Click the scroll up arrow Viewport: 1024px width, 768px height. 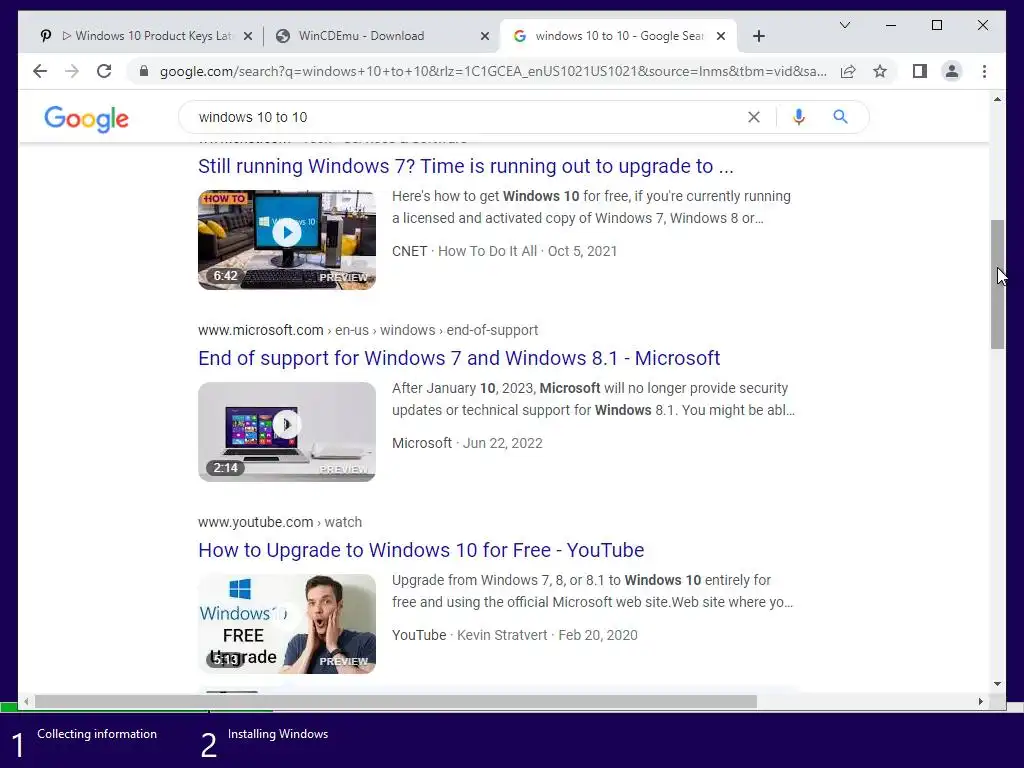point(997,99)
